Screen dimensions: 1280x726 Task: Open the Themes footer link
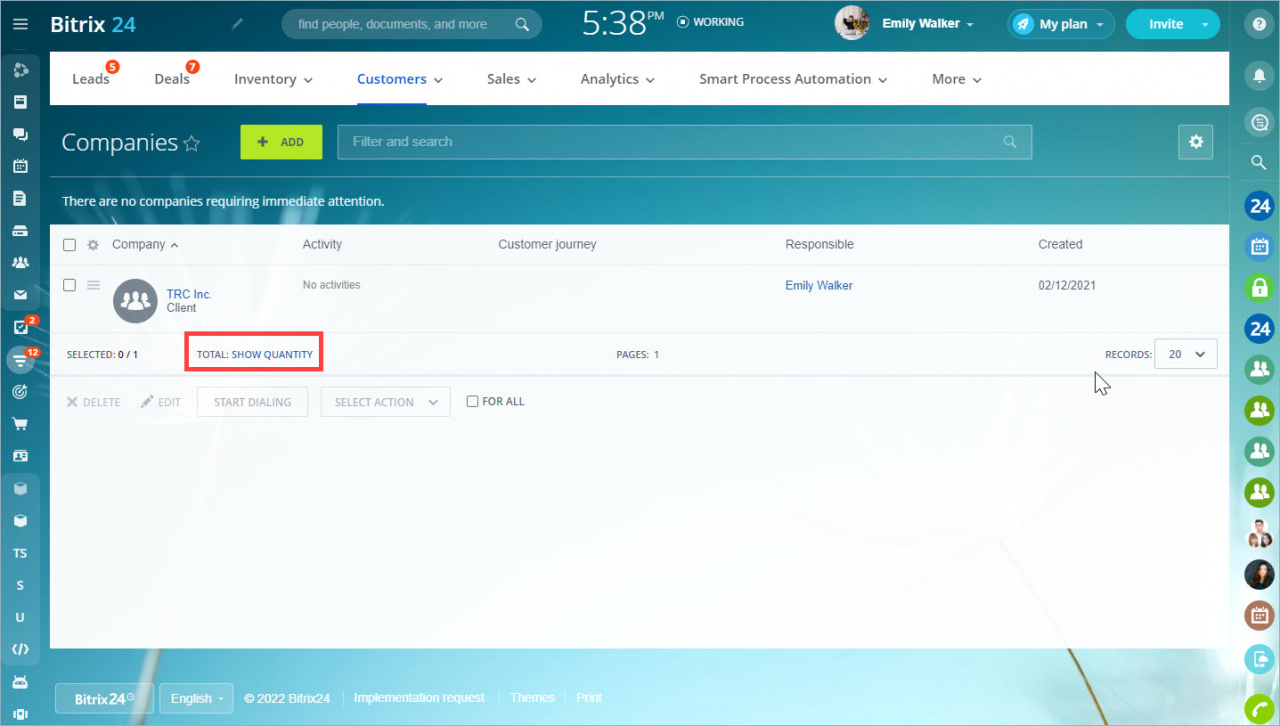point(532,698)
